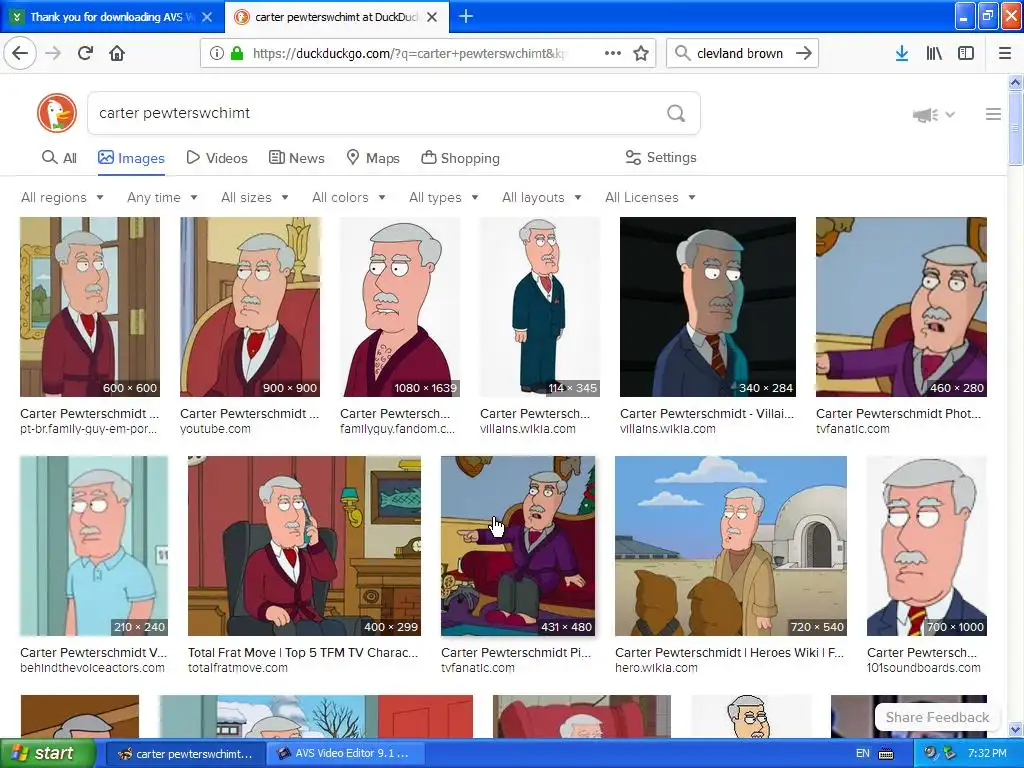Switch to the Maps tab
The width and height of the screenshot is (1024, 768).
click(x=372, y=158)
